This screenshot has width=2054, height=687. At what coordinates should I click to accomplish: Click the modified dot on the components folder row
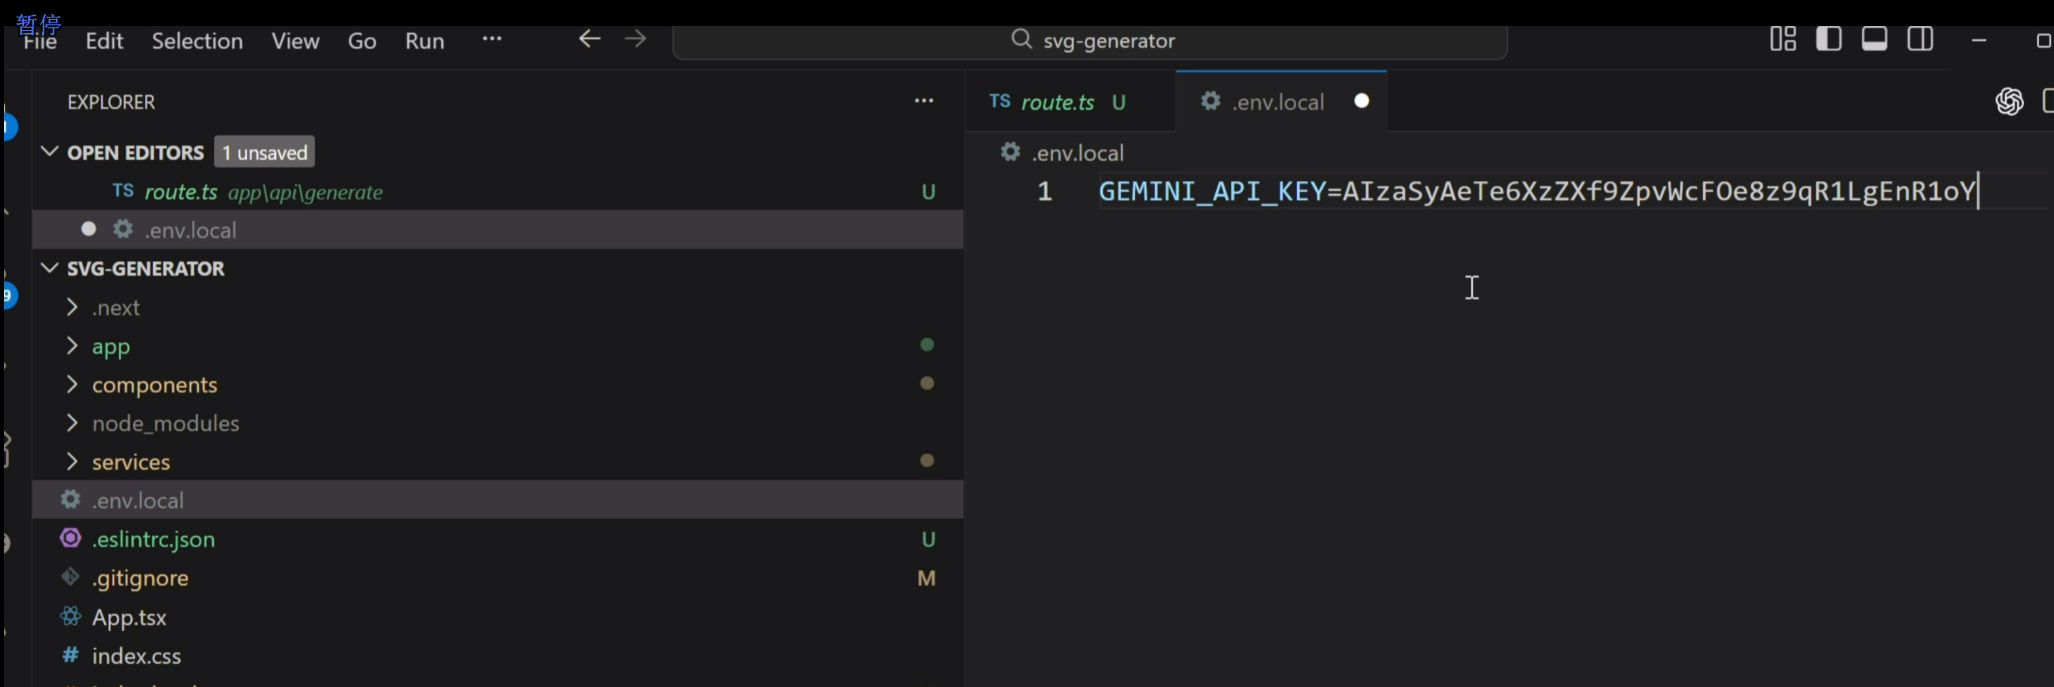tap(927, 383)
